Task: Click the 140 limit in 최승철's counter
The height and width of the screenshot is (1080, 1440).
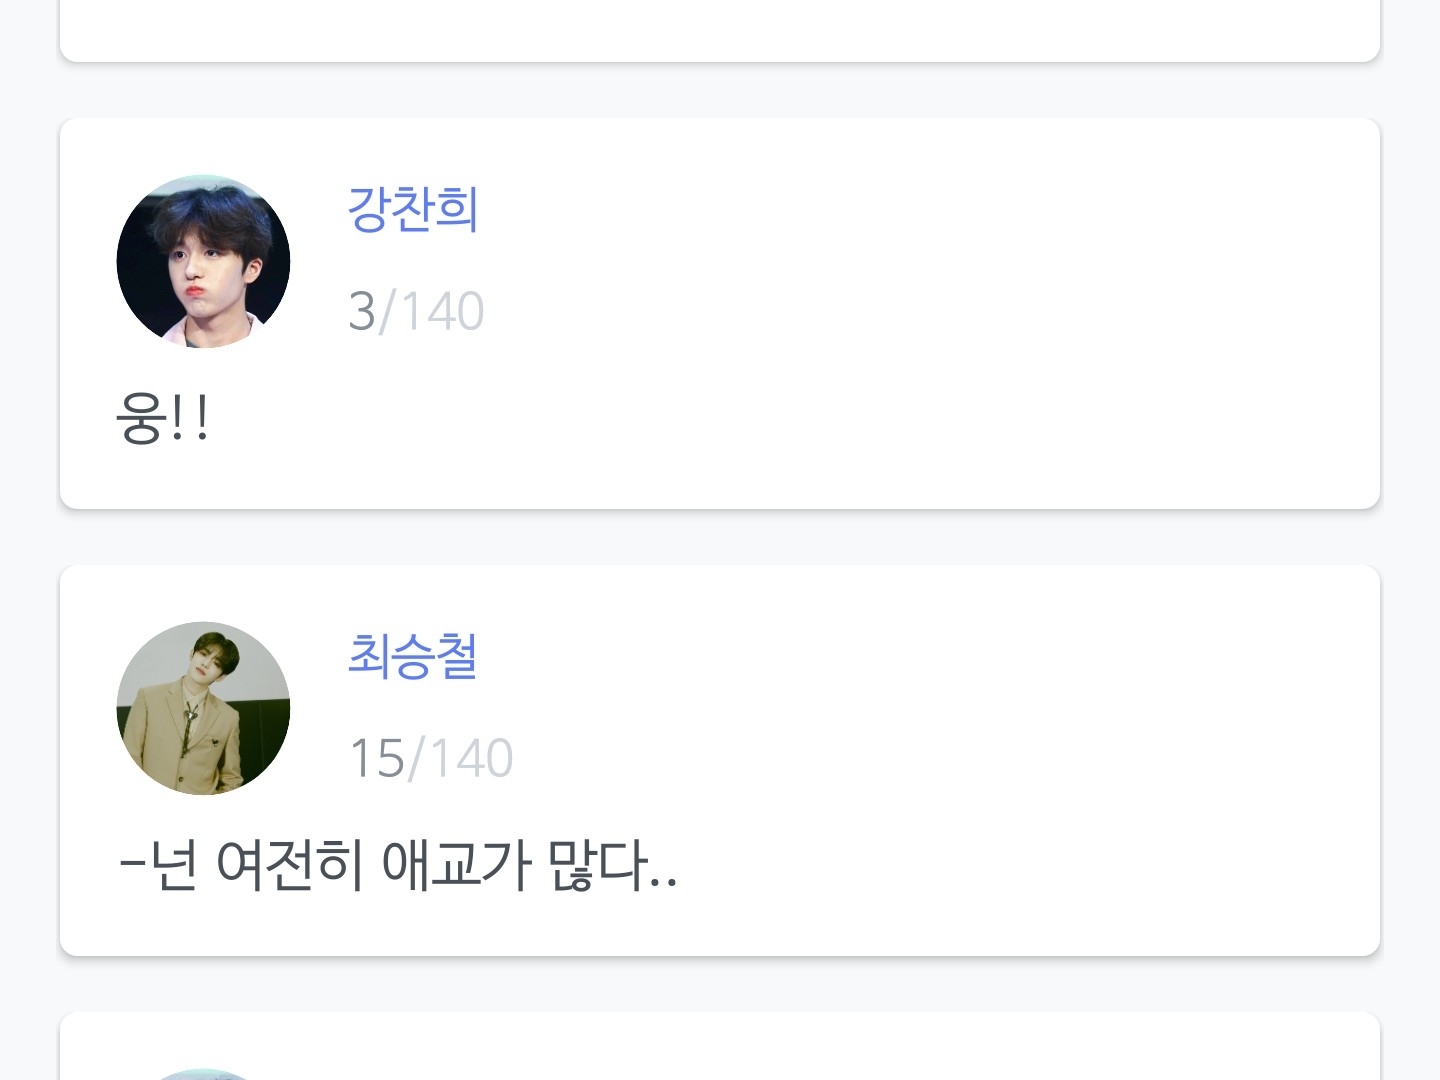Action: point(472,758)
